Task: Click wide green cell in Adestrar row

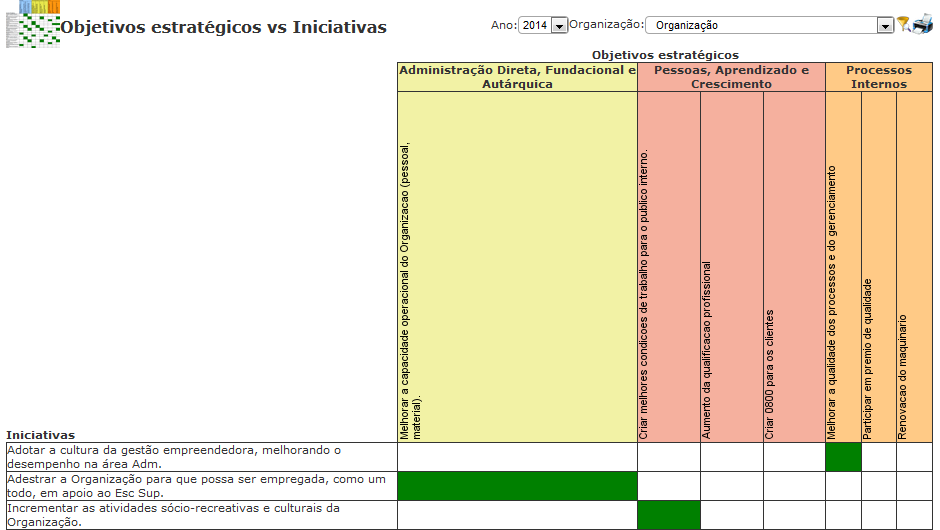Action: [517, 486]
